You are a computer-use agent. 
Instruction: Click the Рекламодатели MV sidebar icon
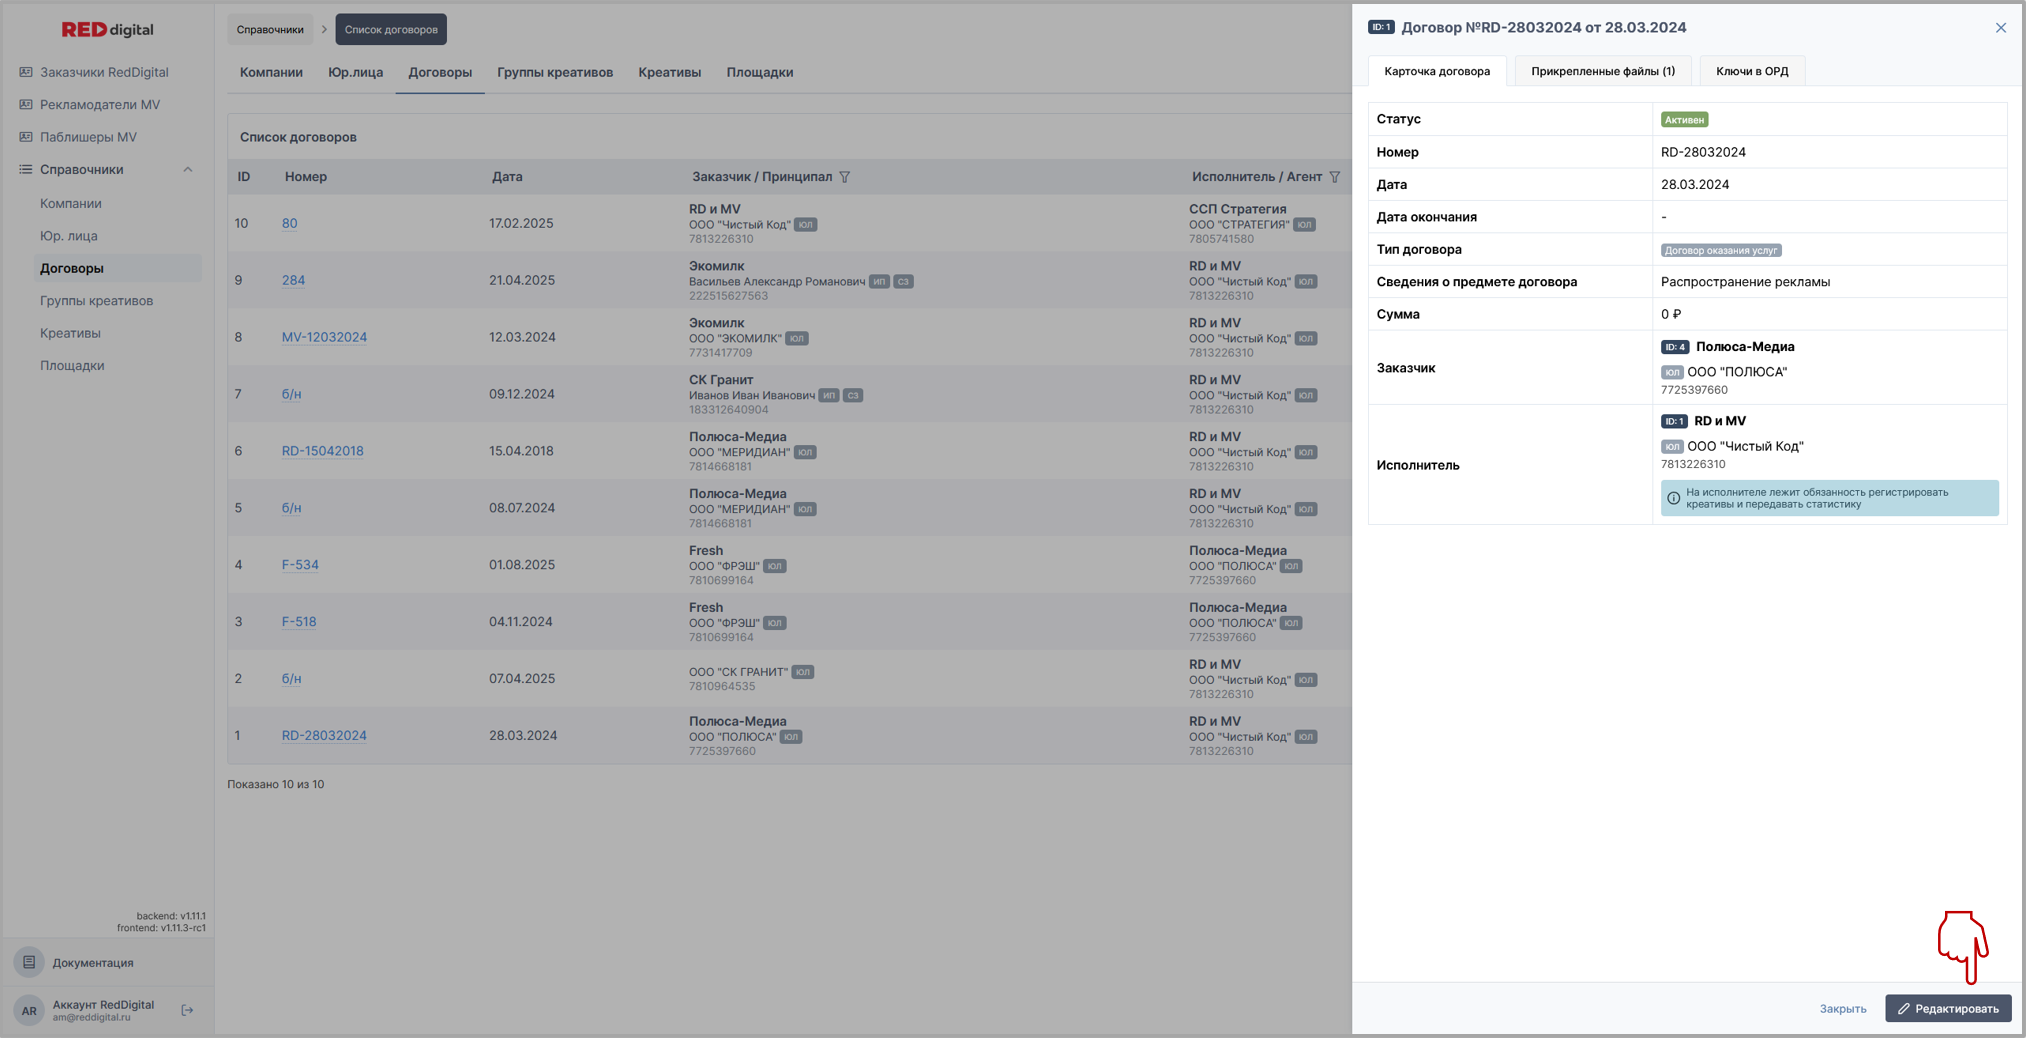click(x=26, y=105)
